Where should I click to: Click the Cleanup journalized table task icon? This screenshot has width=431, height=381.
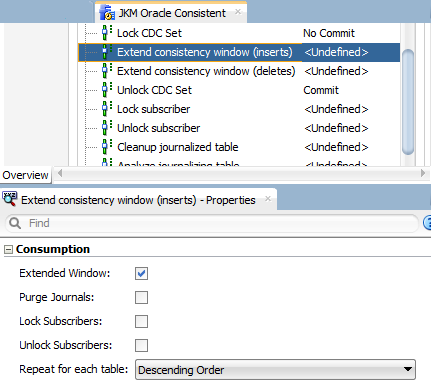(106, 147)
